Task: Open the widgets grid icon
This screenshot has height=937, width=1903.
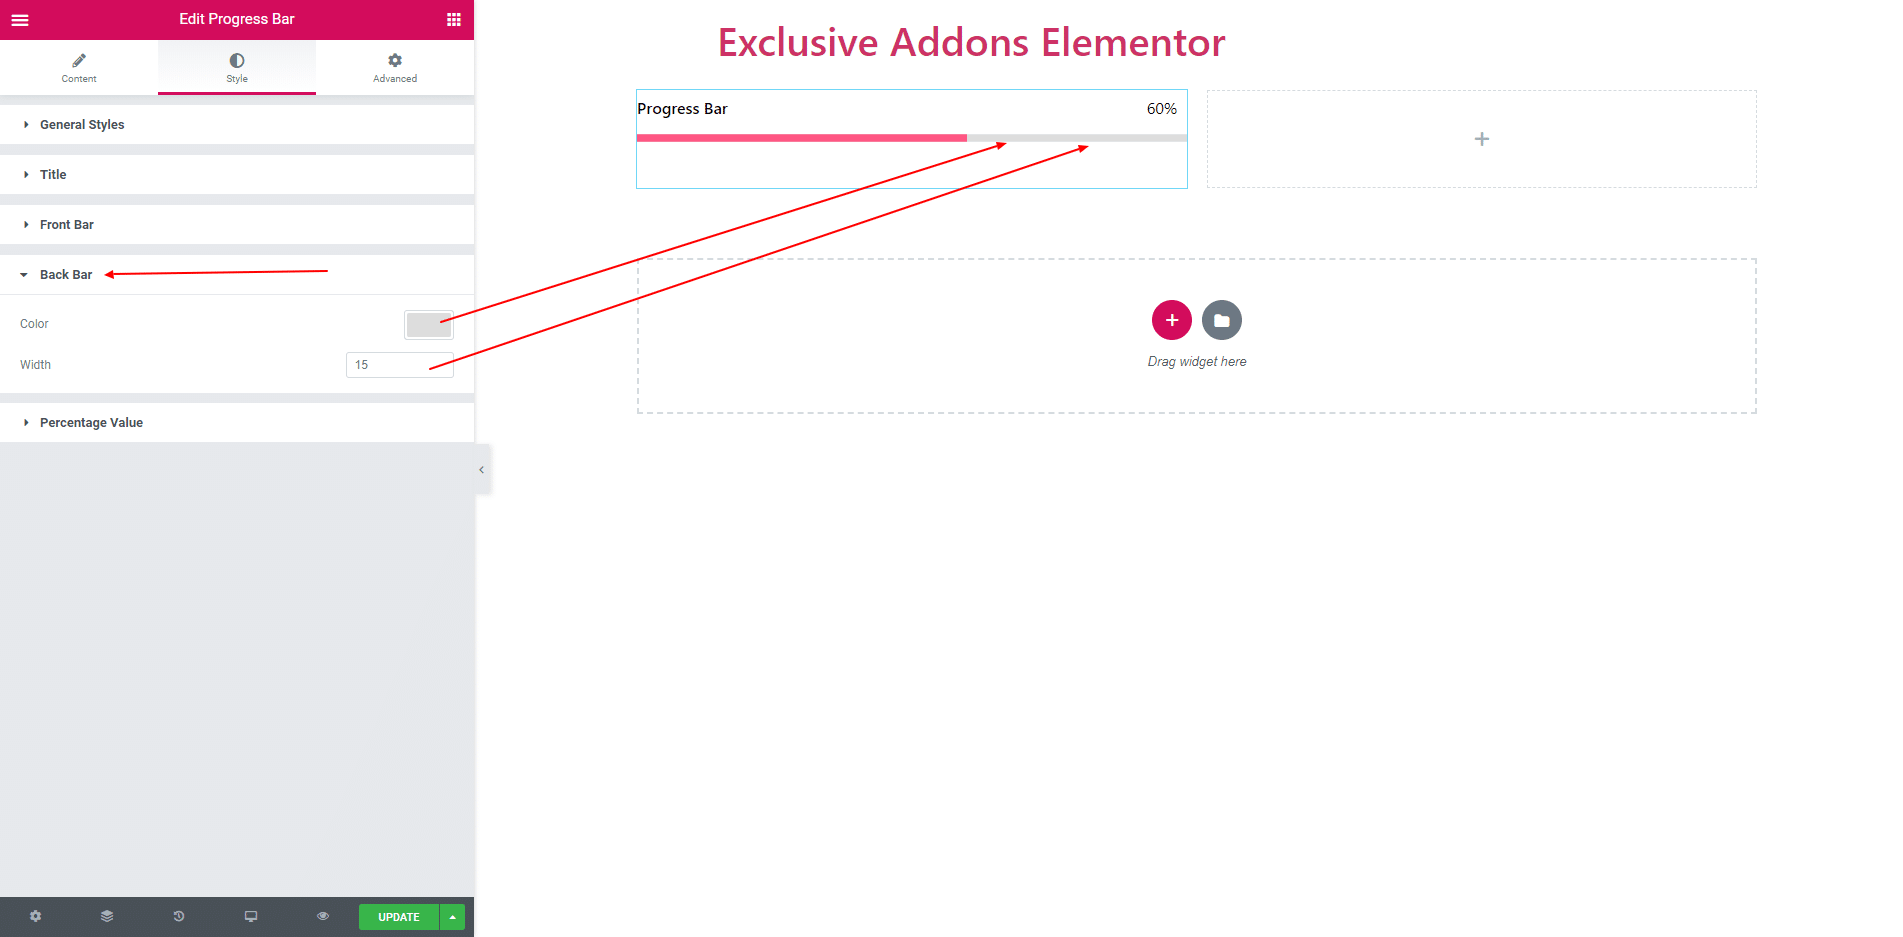Action: tap(454, 19)
